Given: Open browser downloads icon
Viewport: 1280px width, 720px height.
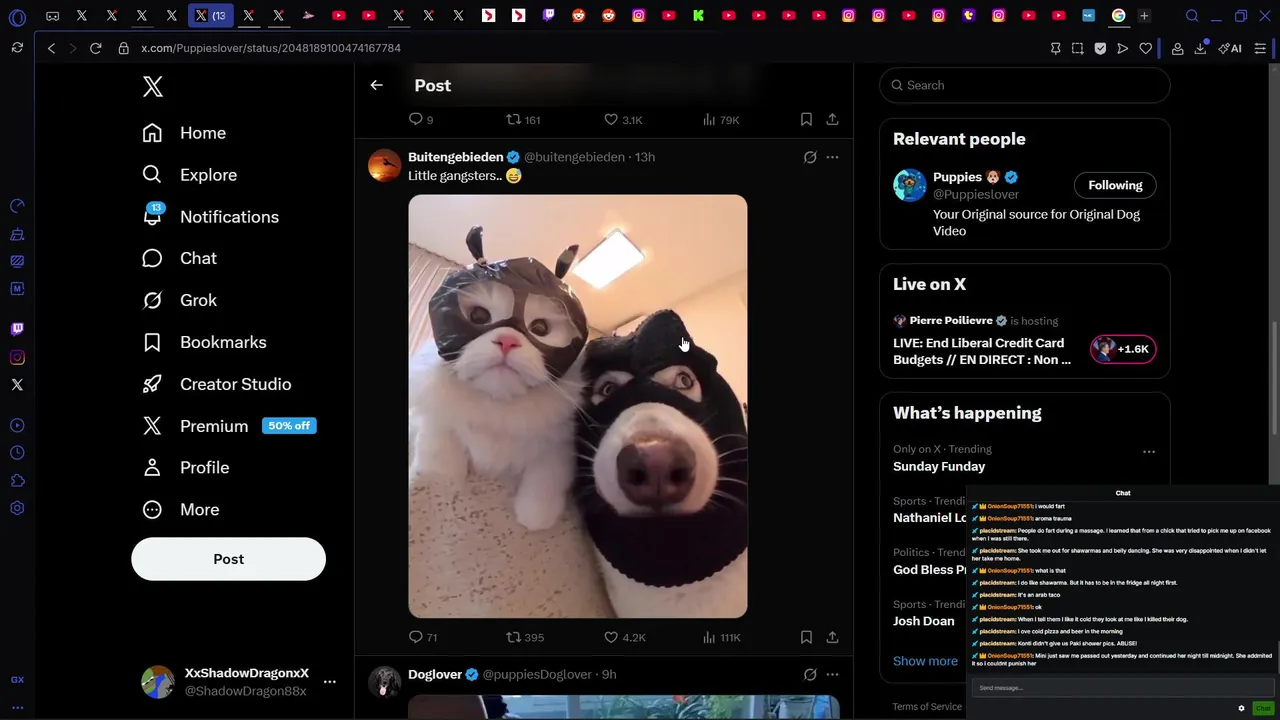Looking at the screenshot, I should pyautogui.click(x=1200, y=48).
